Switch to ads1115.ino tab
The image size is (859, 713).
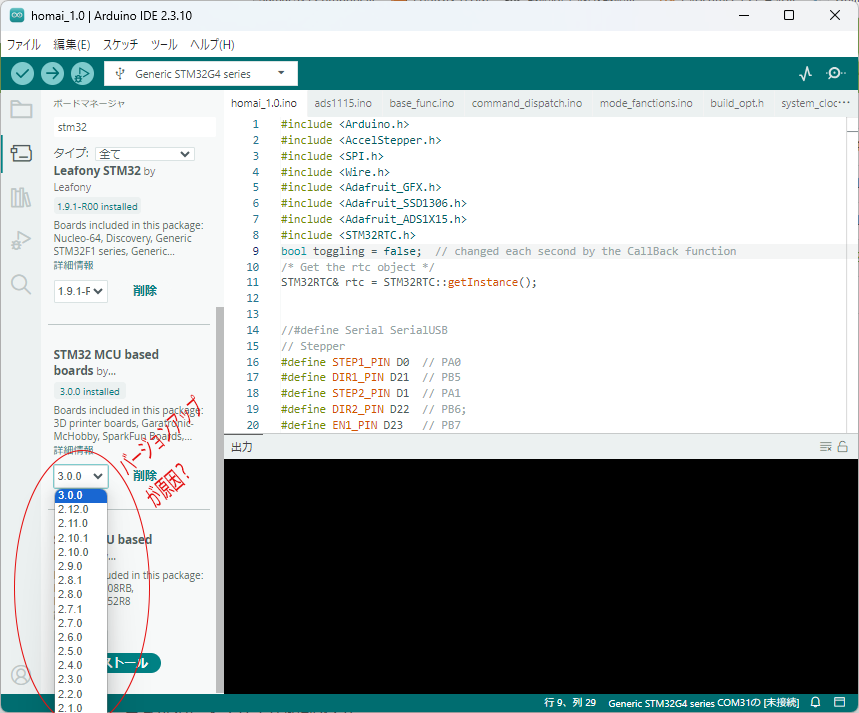[x=343, y=103]
